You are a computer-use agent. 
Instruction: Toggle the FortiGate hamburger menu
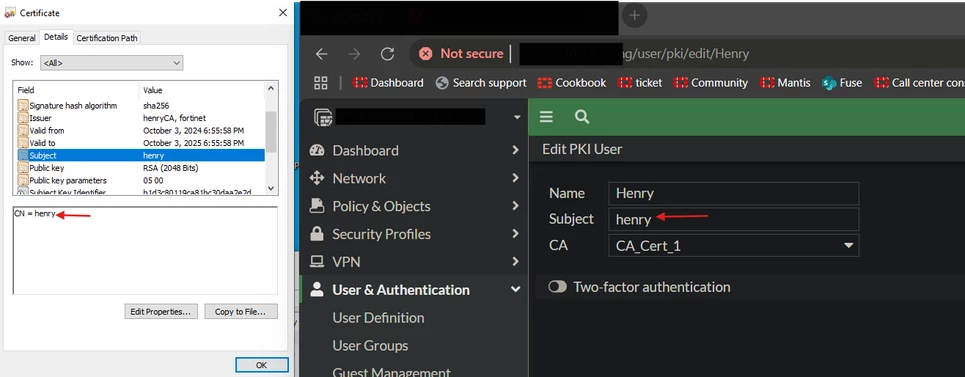546,117
